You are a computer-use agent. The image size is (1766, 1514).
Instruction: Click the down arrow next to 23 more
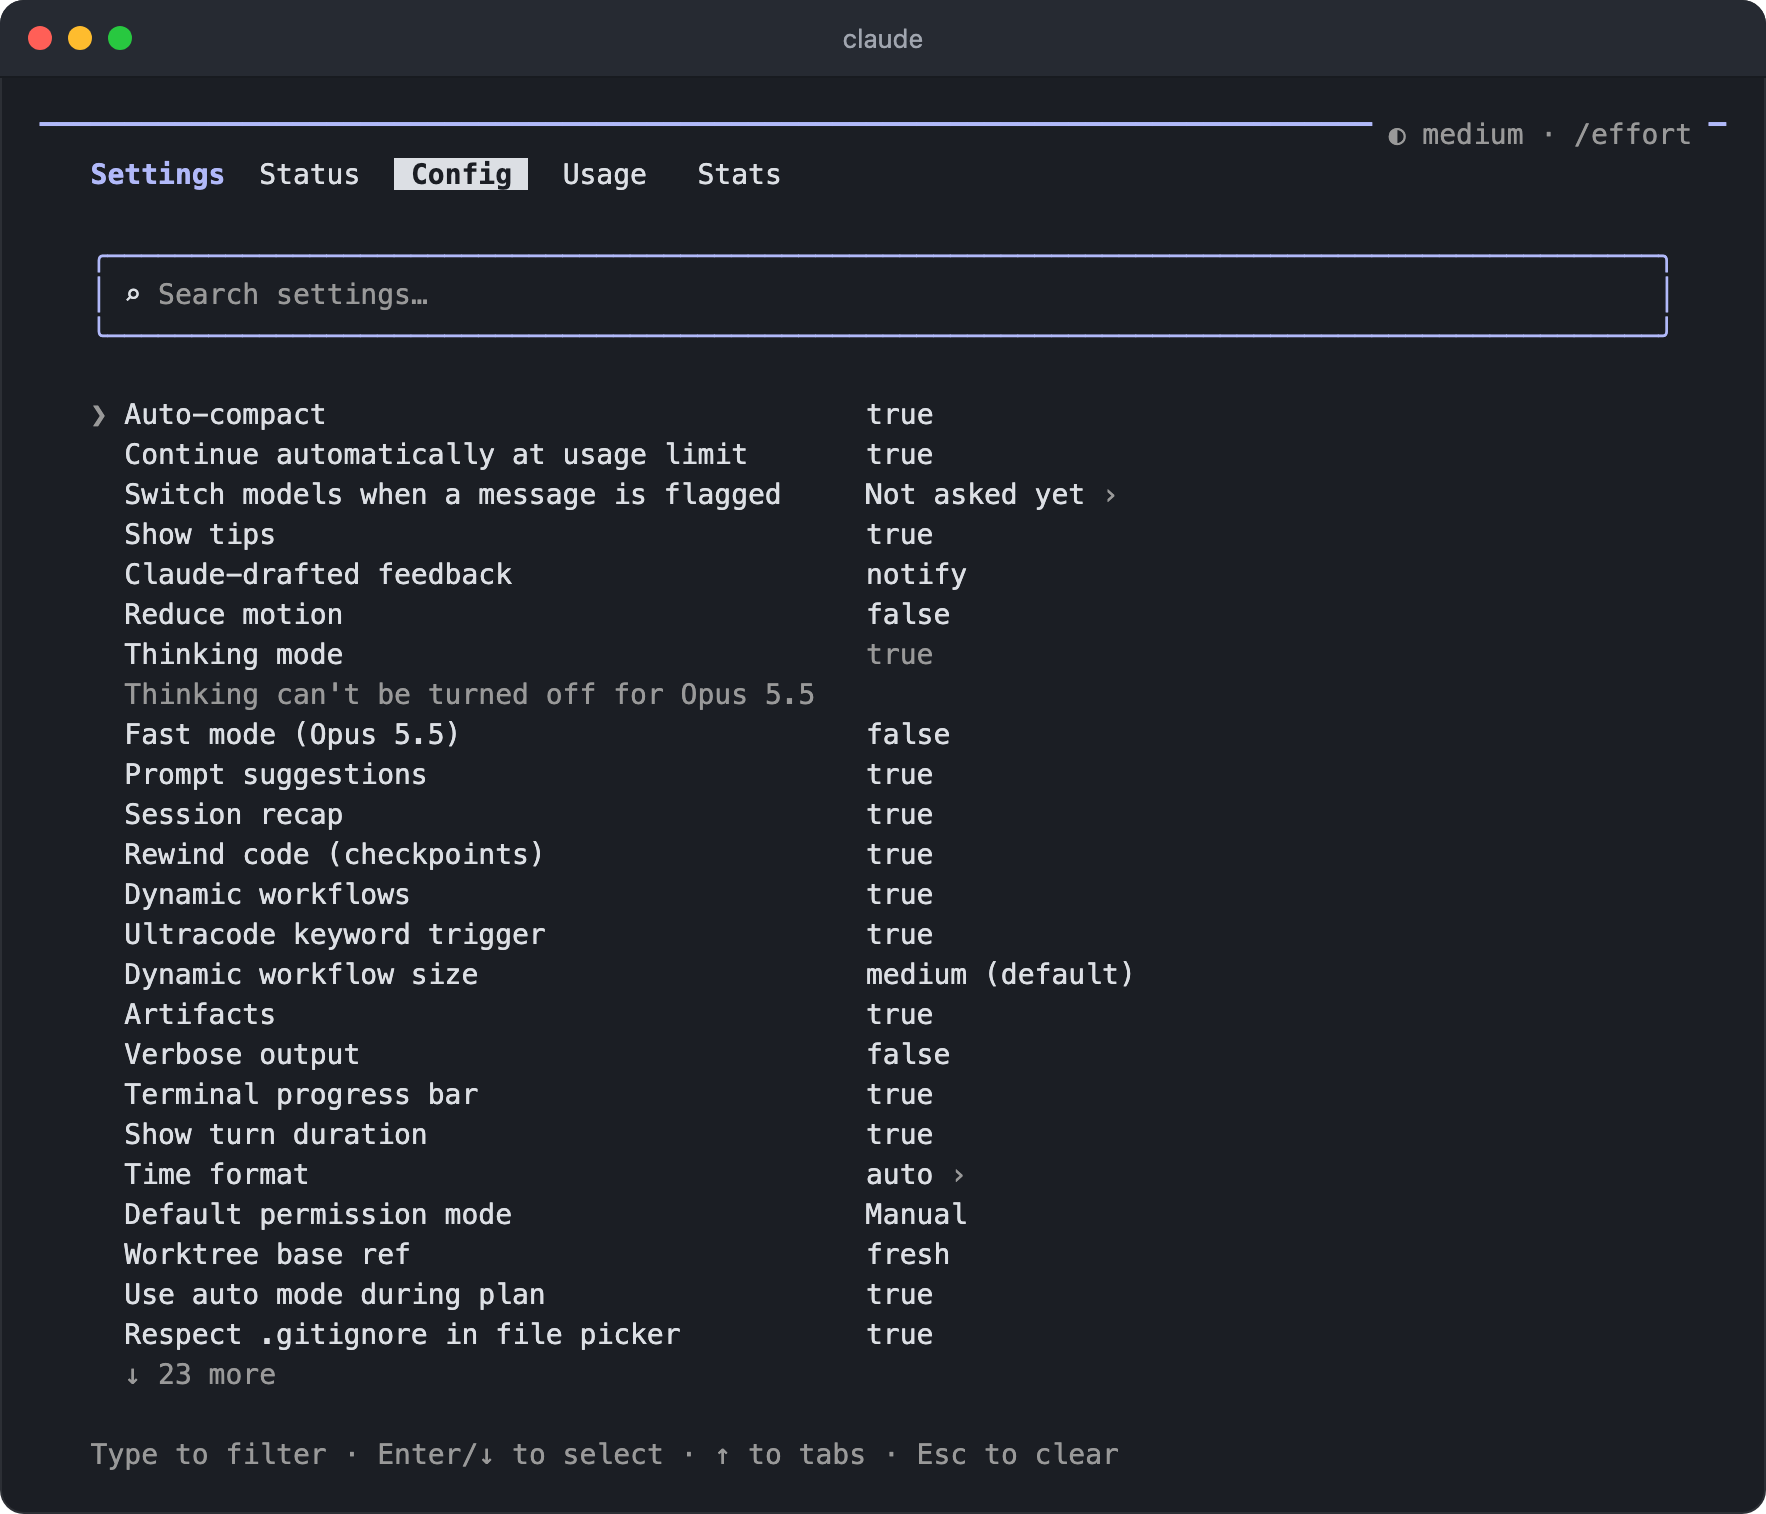click(132, 1375)
